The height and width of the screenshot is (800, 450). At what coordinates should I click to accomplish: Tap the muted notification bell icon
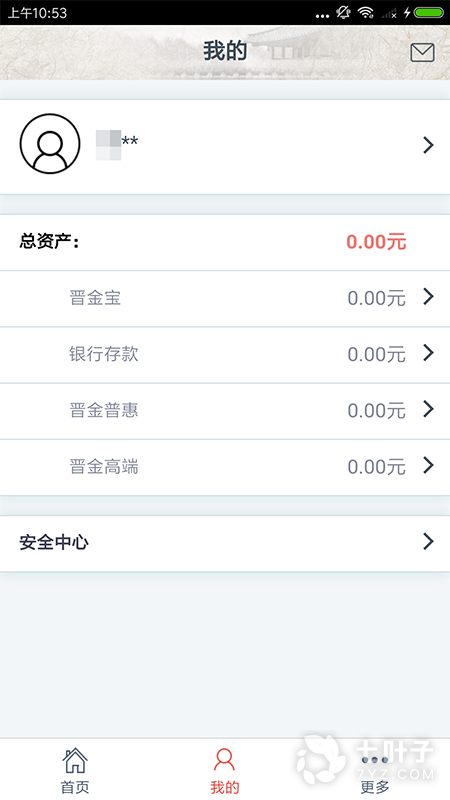pyautogui.click(x=343, y=13)
